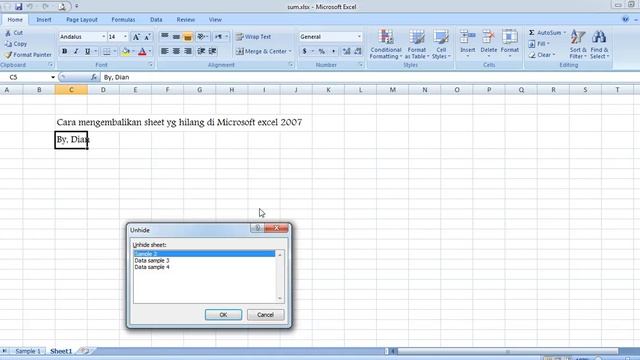The image size is (640, 360).
Task: Apply the red Font Color
Action: 142,51
